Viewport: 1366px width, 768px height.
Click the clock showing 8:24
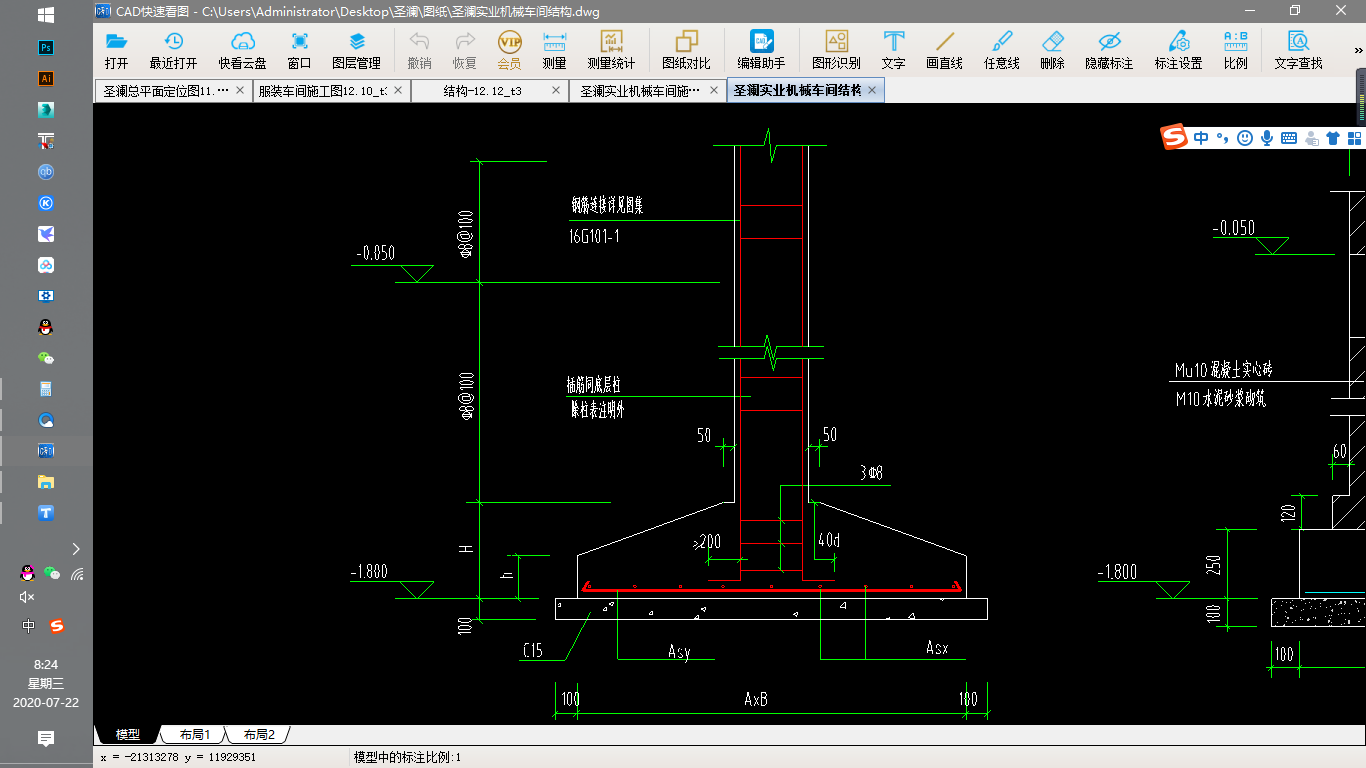(x=46, y=664)
